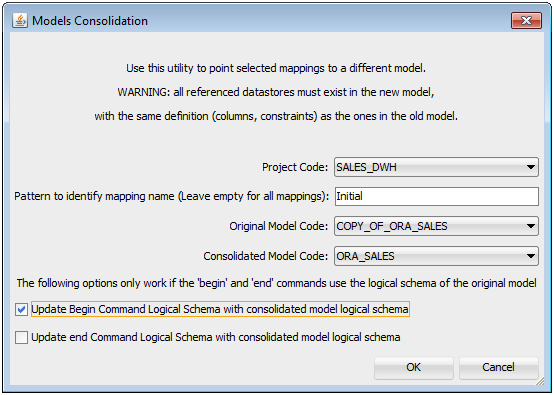The image size is (554, 395).
Task: Click the dialog resize grip corner
Action: [x=540, y=381]
